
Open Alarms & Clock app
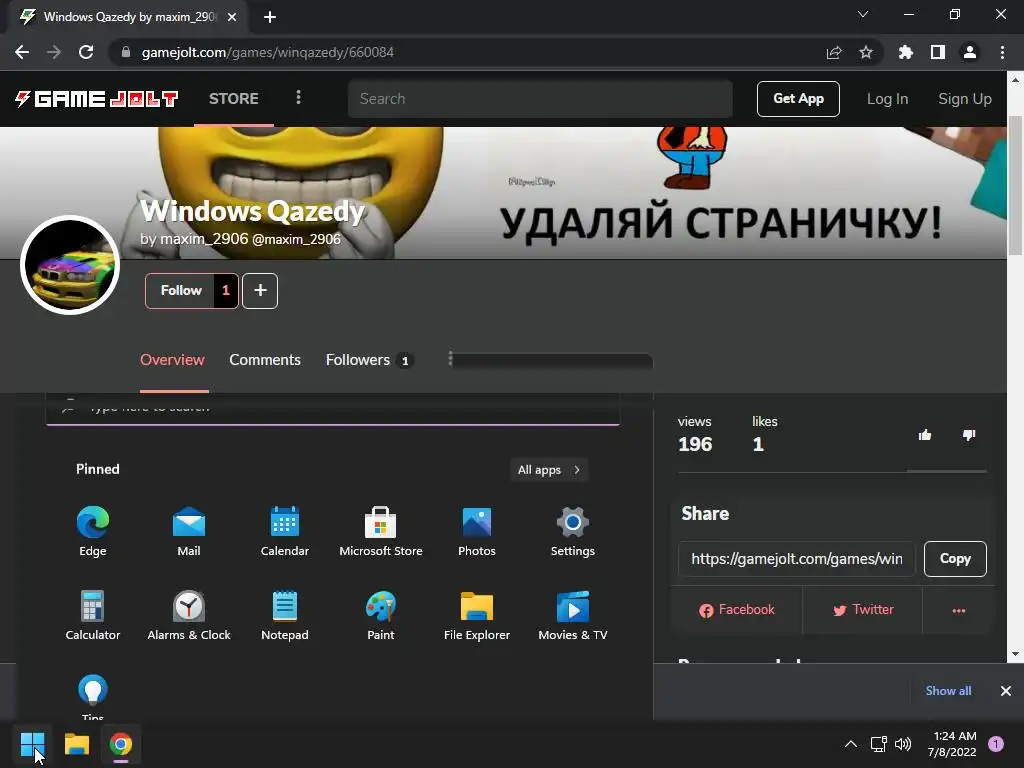(189, 615)
